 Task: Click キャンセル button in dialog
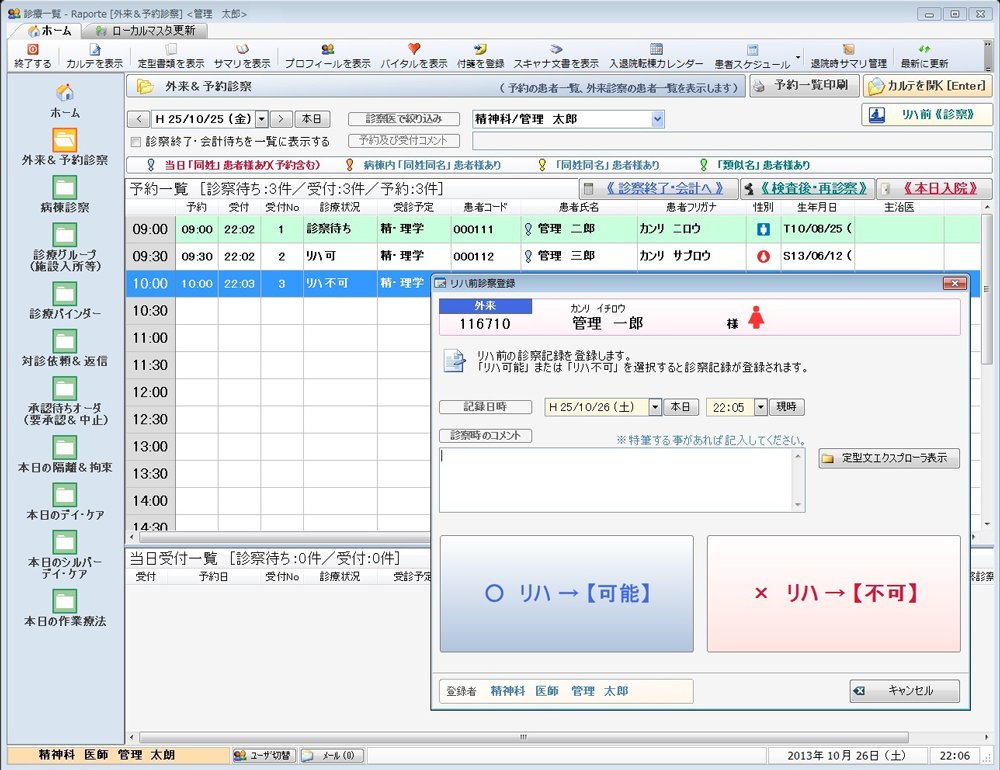(904, 691)
